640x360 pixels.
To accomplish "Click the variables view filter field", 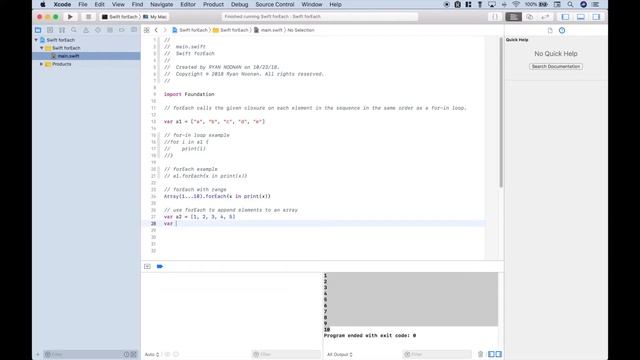I will [x=286, y=354].
